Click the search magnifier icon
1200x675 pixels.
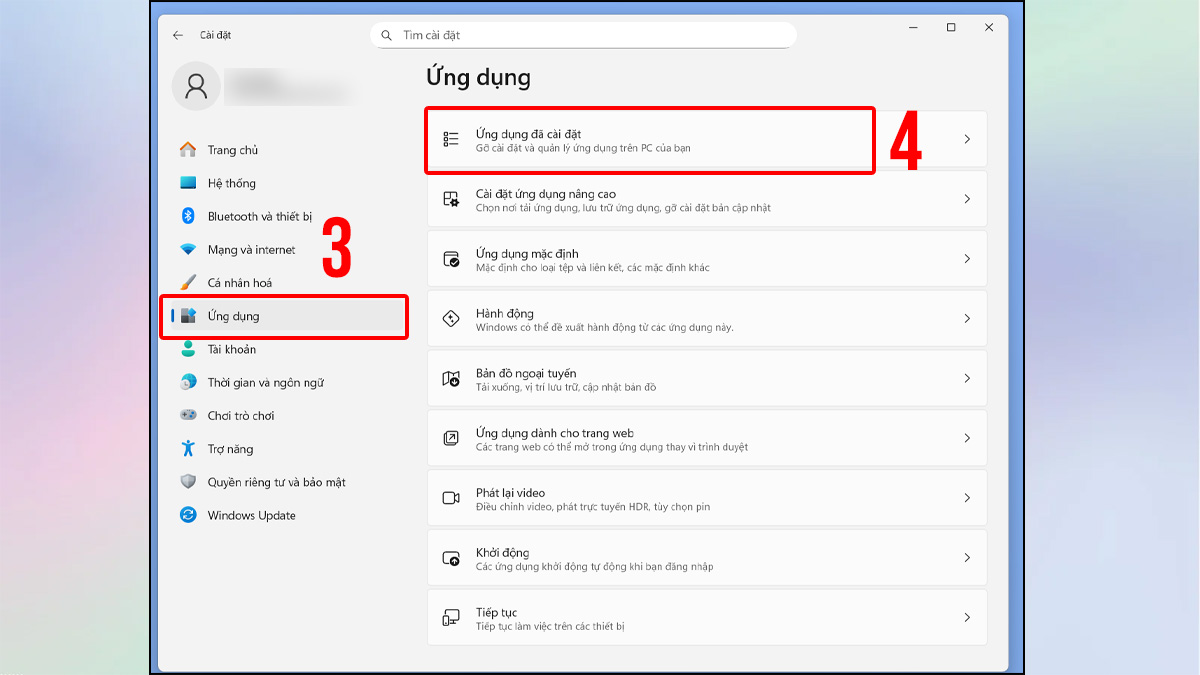coord(387,35)
